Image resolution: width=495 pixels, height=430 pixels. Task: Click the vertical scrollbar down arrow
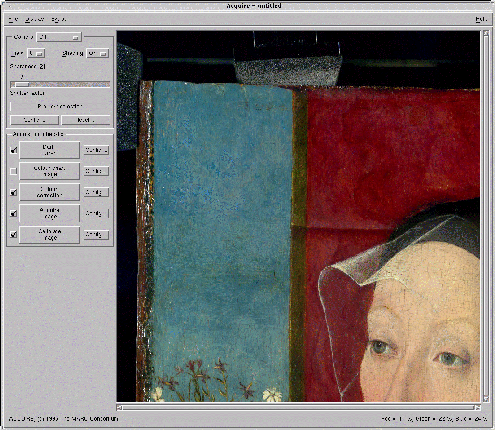[x=486, y=399]
